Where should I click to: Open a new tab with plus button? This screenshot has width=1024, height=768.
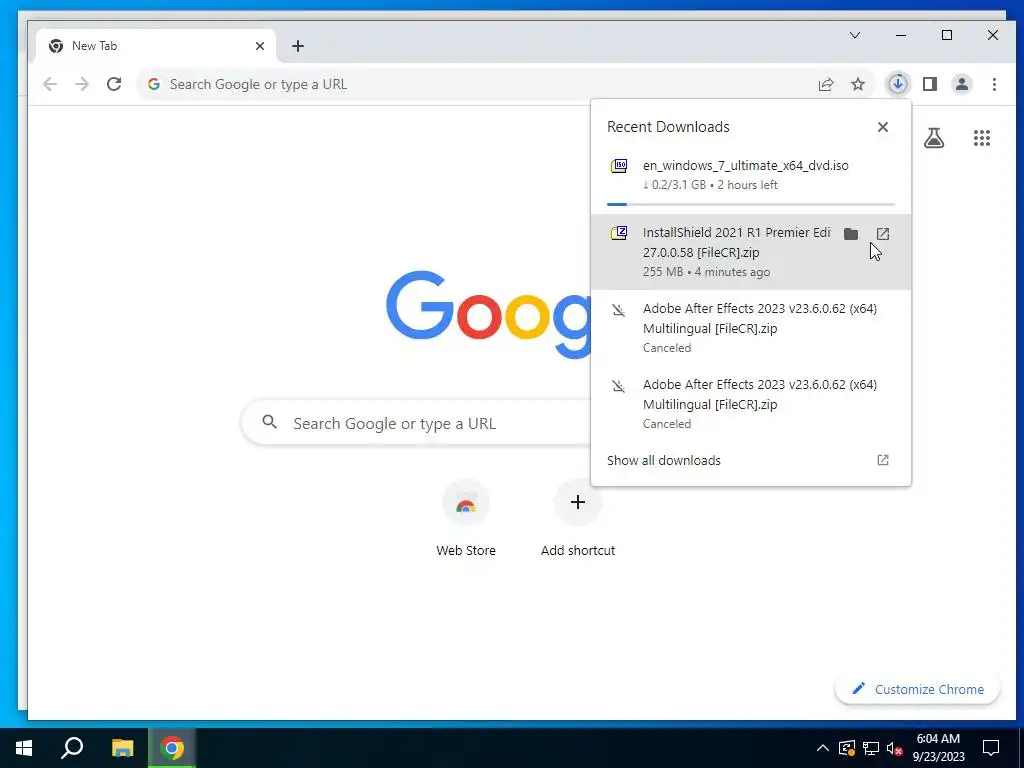click(x=298, y=46)
